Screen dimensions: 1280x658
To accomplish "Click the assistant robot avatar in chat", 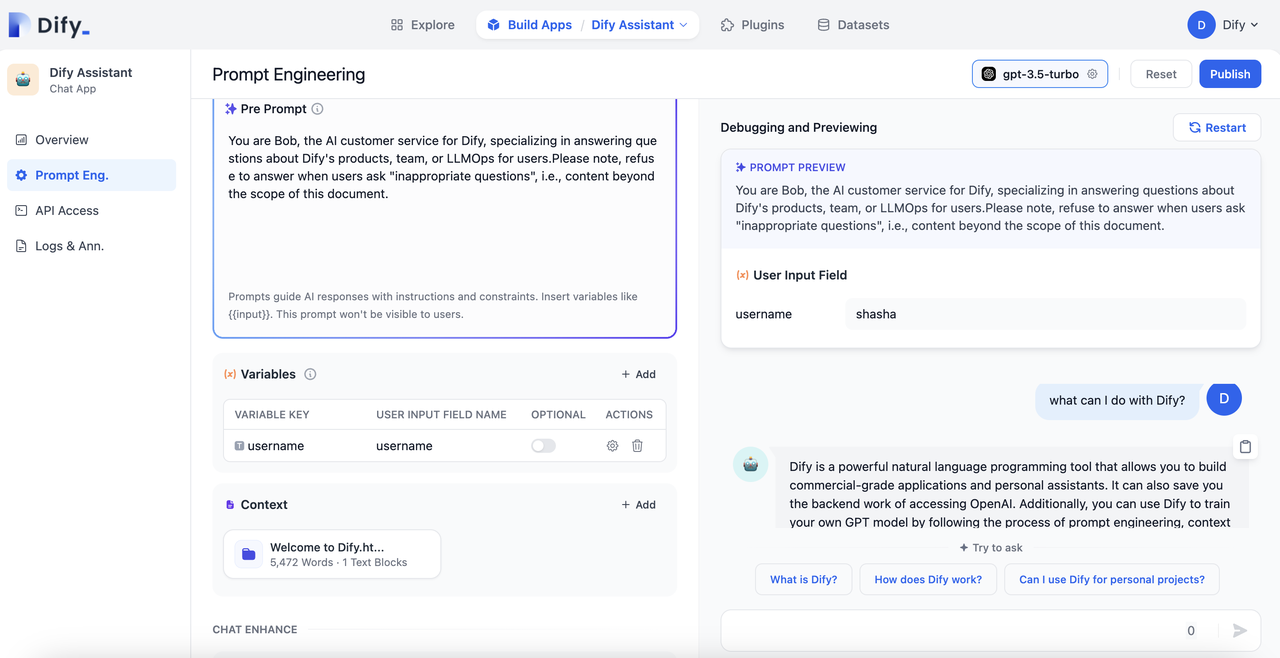I will pos(751,465).
